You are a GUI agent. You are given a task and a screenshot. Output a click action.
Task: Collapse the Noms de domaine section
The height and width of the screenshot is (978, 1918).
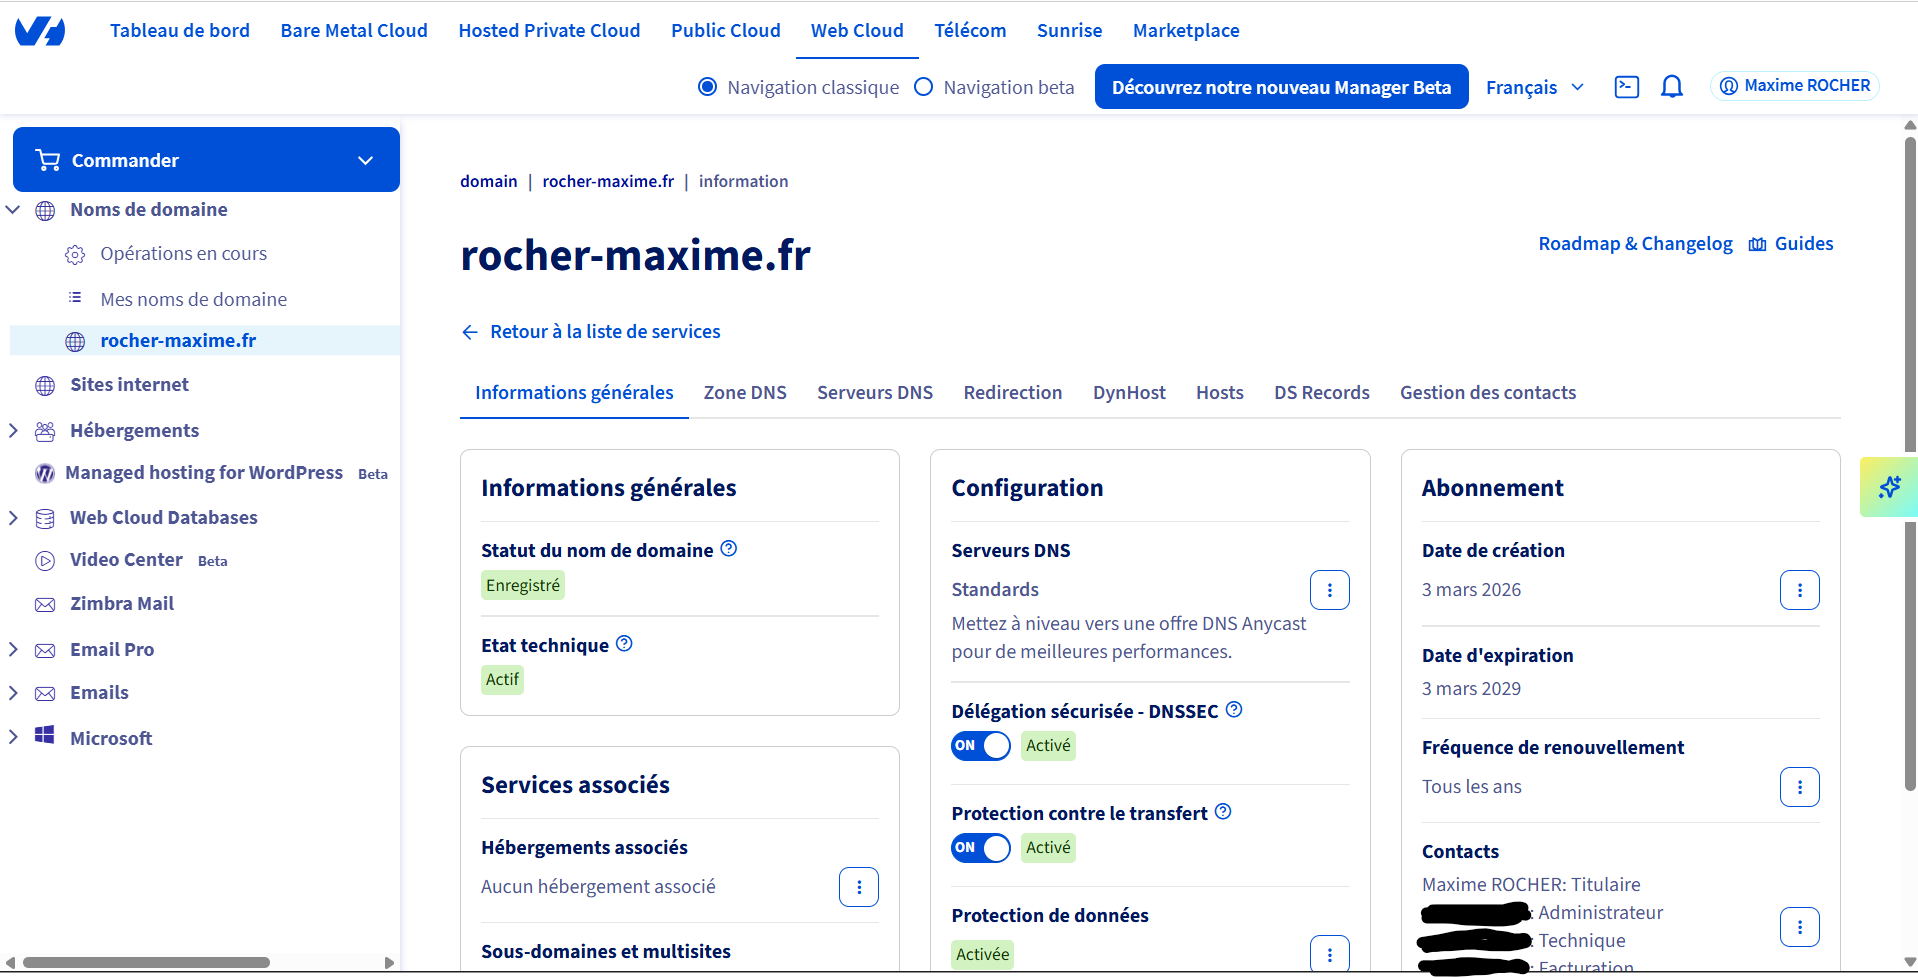(x=13, y=209)
